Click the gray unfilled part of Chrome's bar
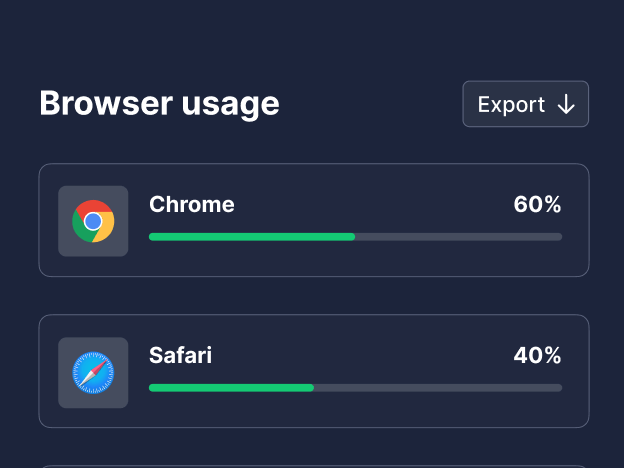 pyautogui.click(x=458, y=237)
